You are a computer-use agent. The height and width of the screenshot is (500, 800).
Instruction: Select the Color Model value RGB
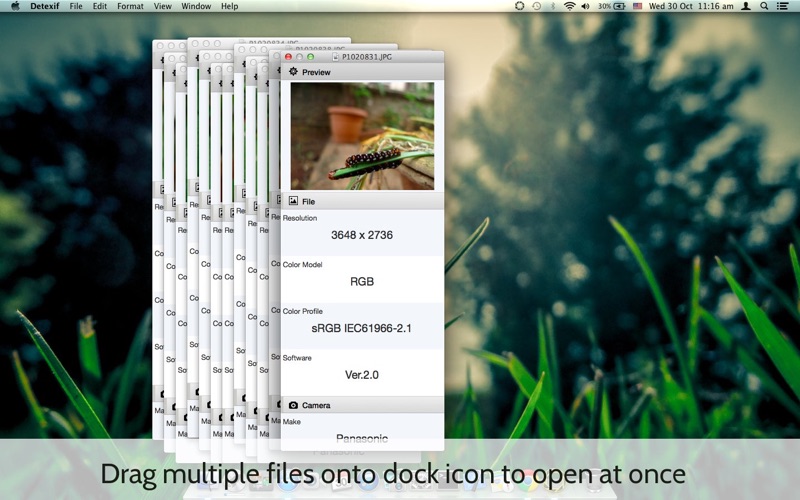pyautogui.click(x=362, y=281)
